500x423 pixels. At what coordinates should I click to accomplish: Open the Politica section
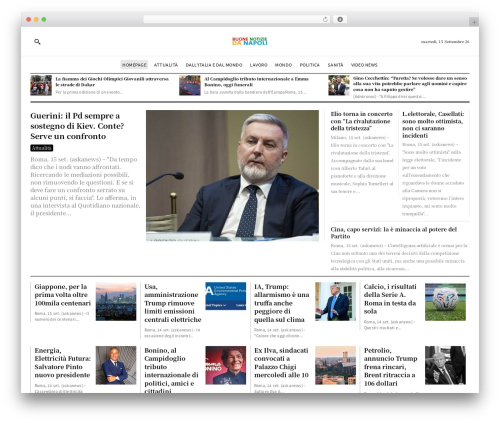(x=310, y=65)
